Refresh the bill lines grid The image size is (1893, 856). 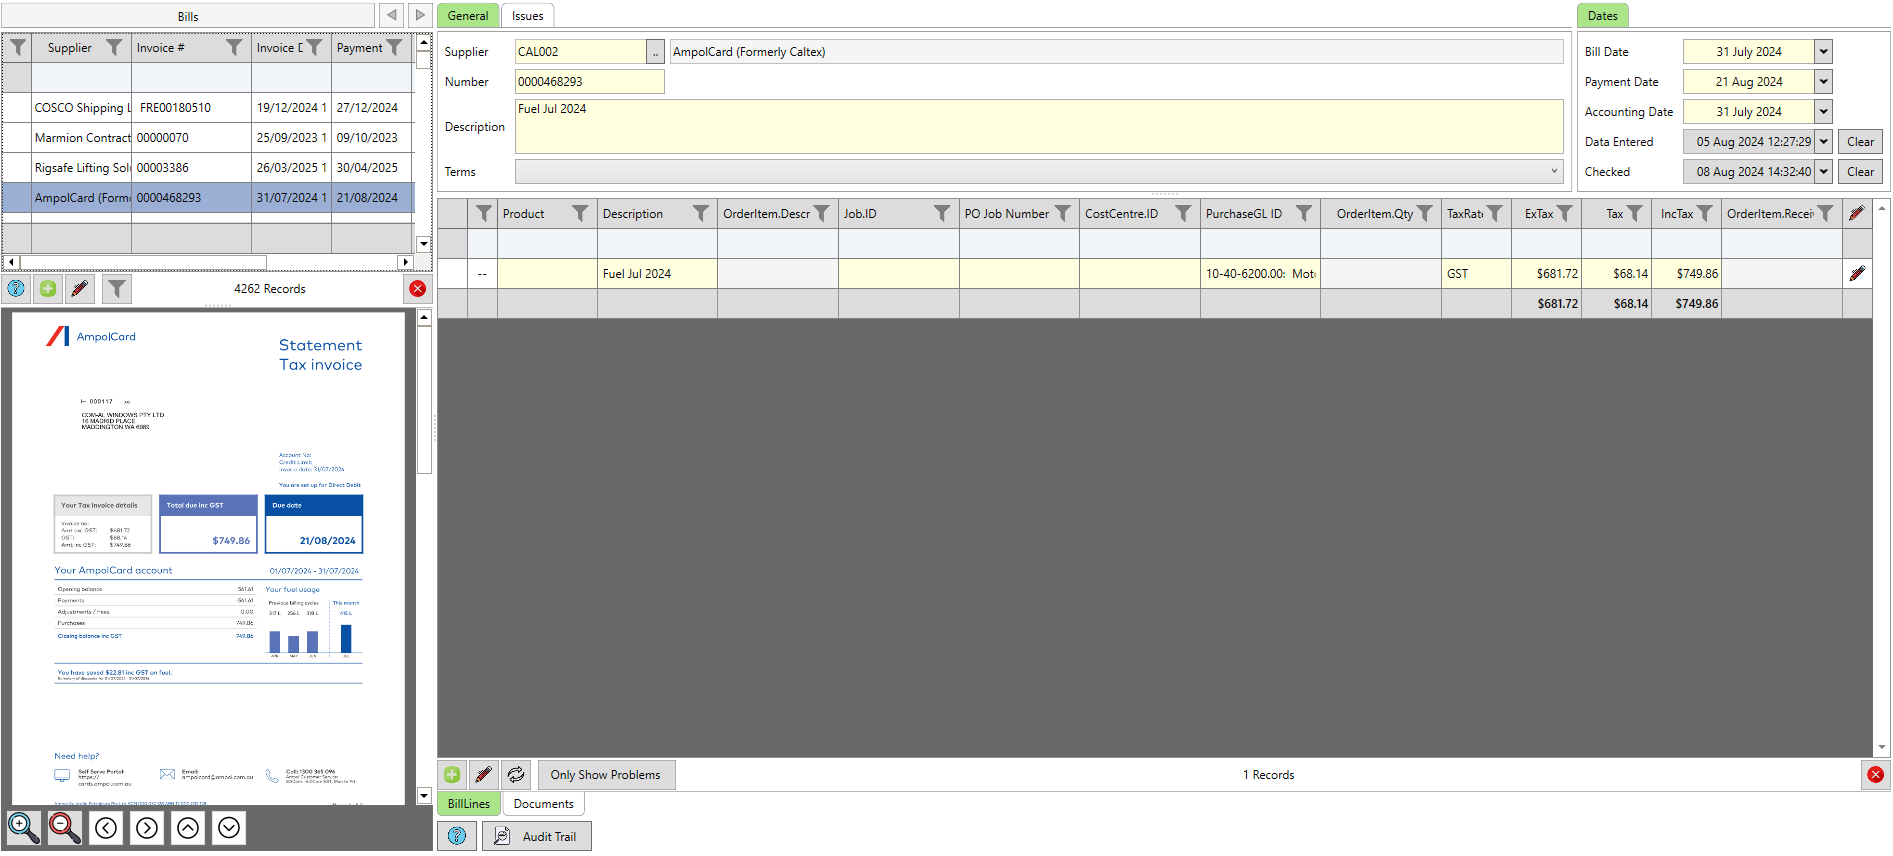point(516,775)
